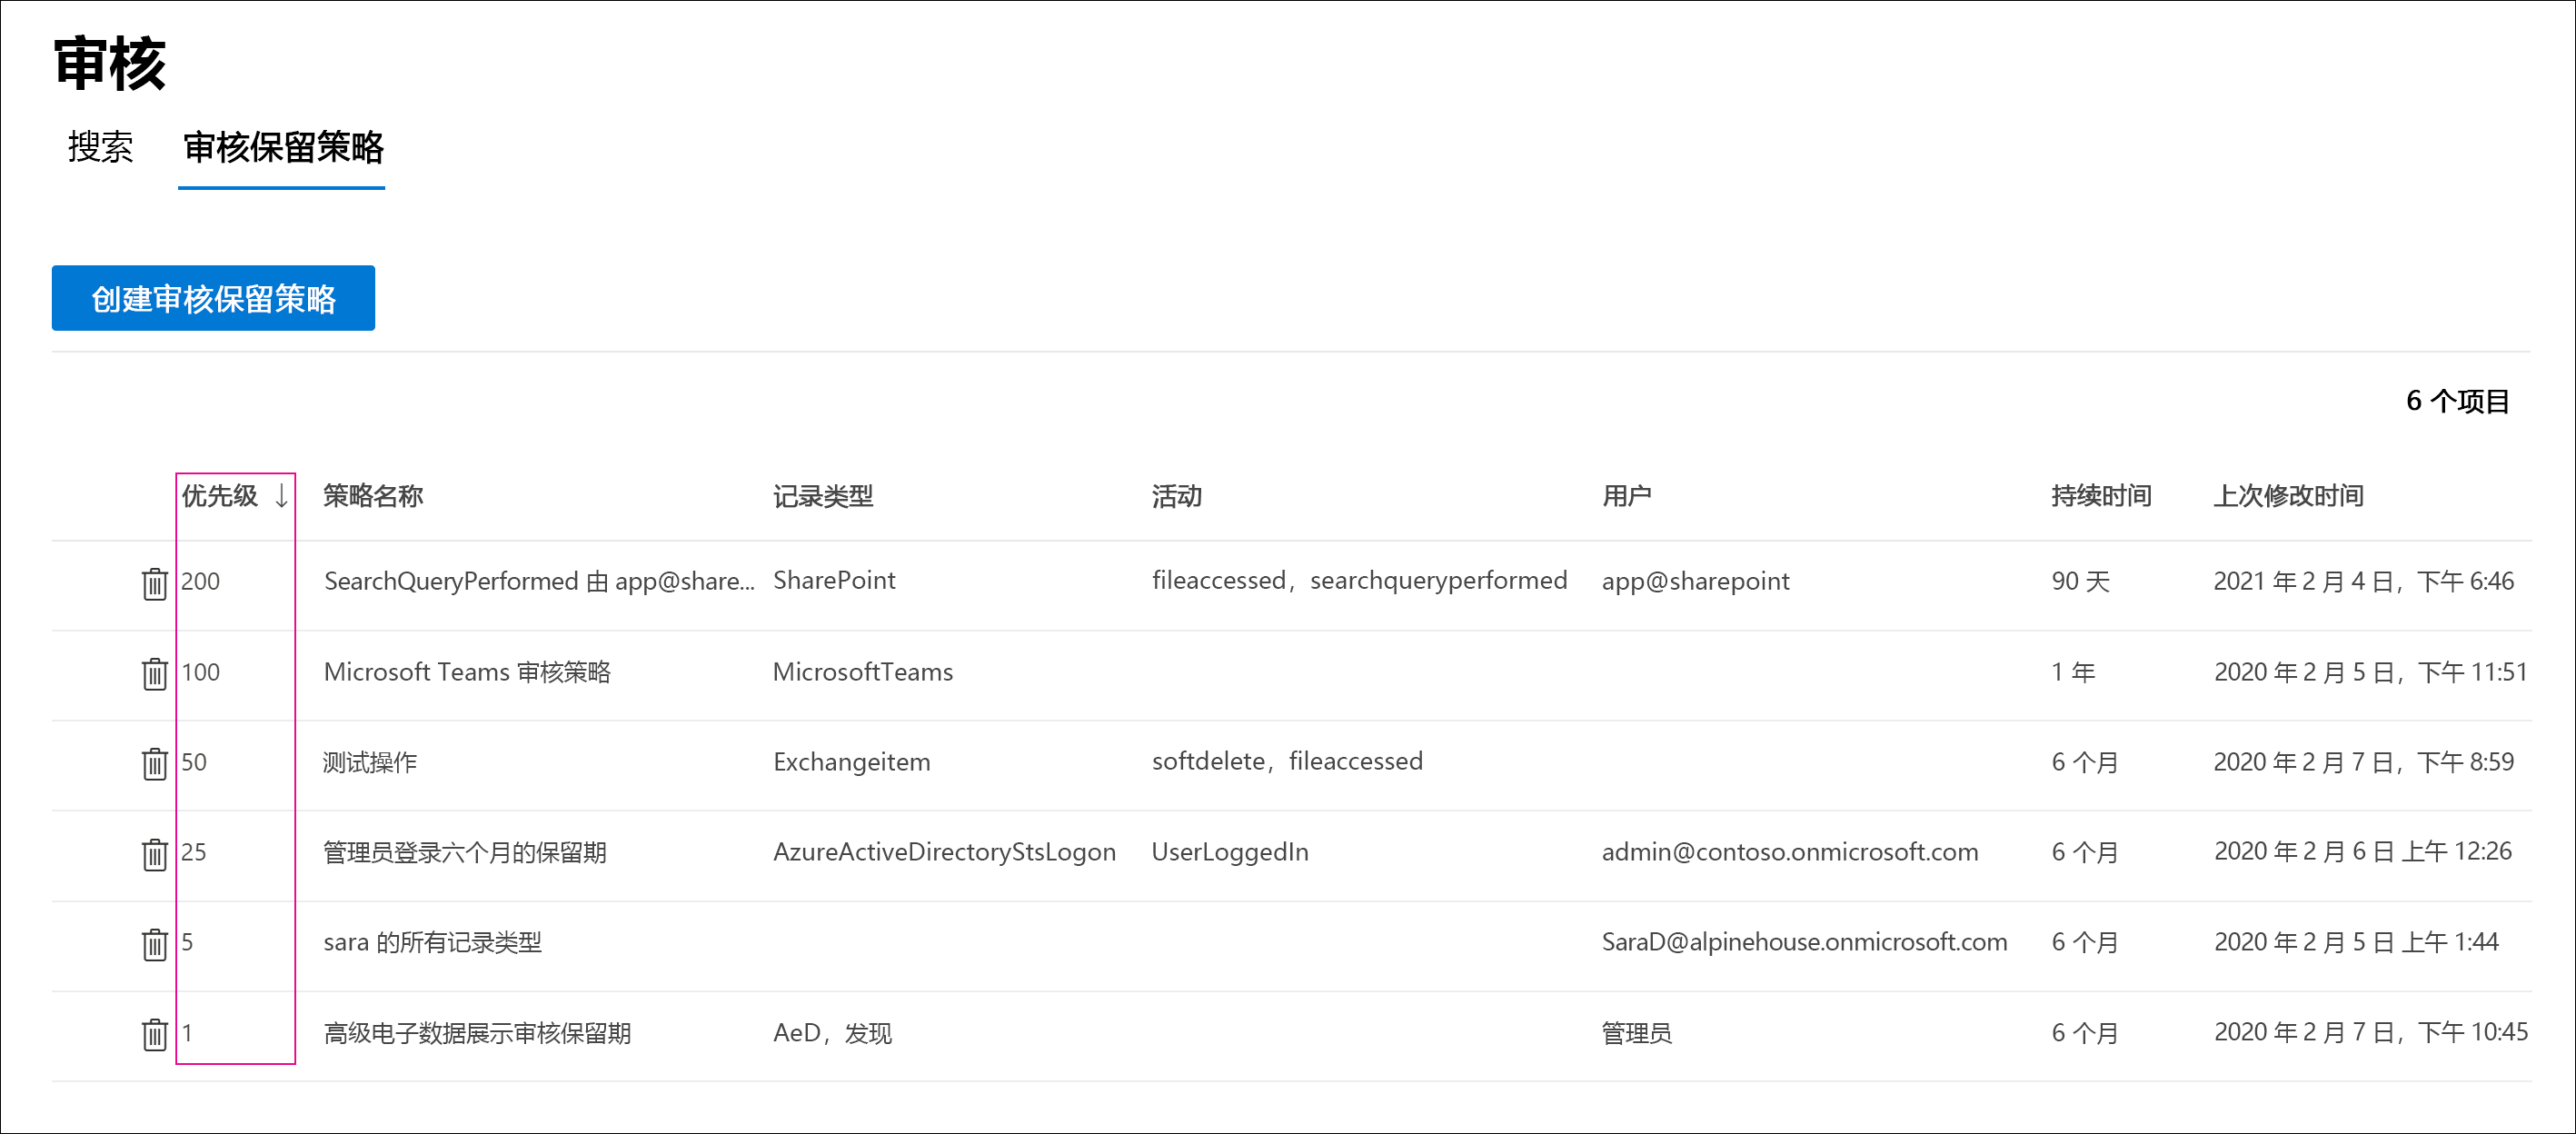
Task: Open the 测试操作 policy
Action: coord(370,762)
